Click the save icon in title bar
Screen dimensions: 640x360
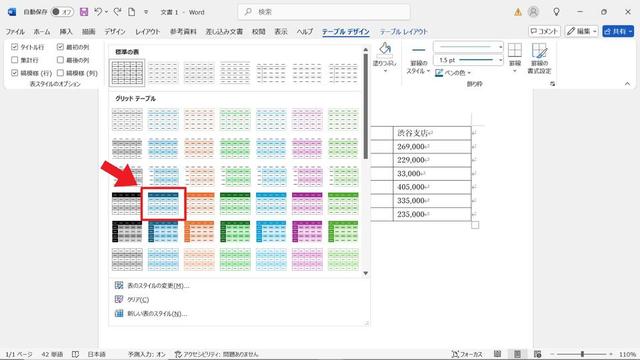coord(84,12)
